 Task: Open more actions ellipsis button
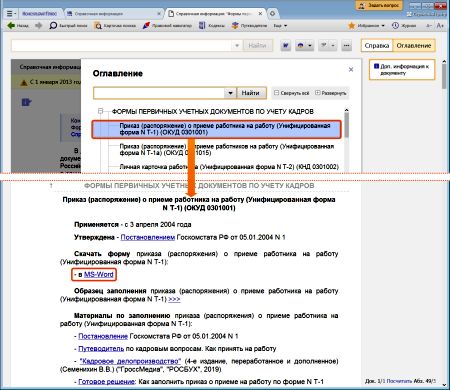pyautogui.click(x=347, y=45)
